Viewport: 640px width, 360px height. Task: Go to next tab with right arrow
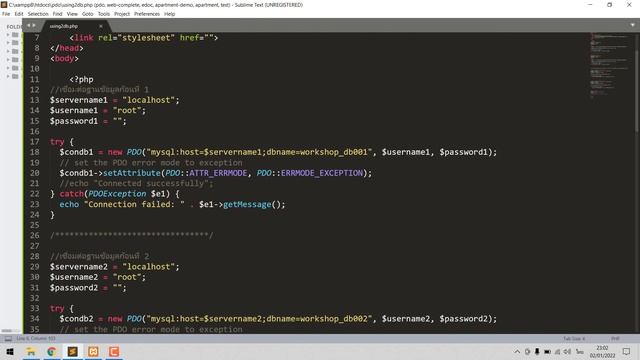(34, 26)
